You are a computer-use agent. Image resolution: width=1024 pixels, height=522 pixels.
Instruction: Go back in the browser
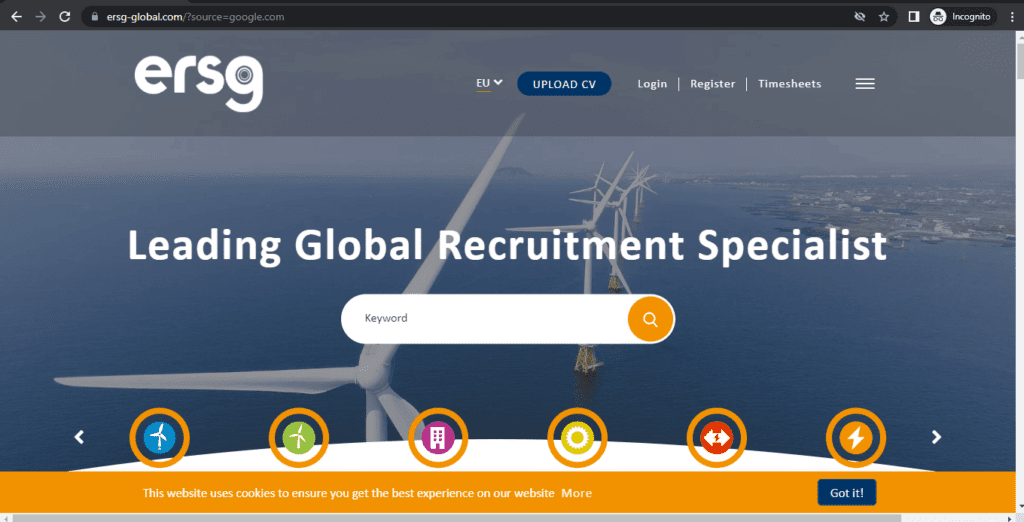tap(16, 16)
